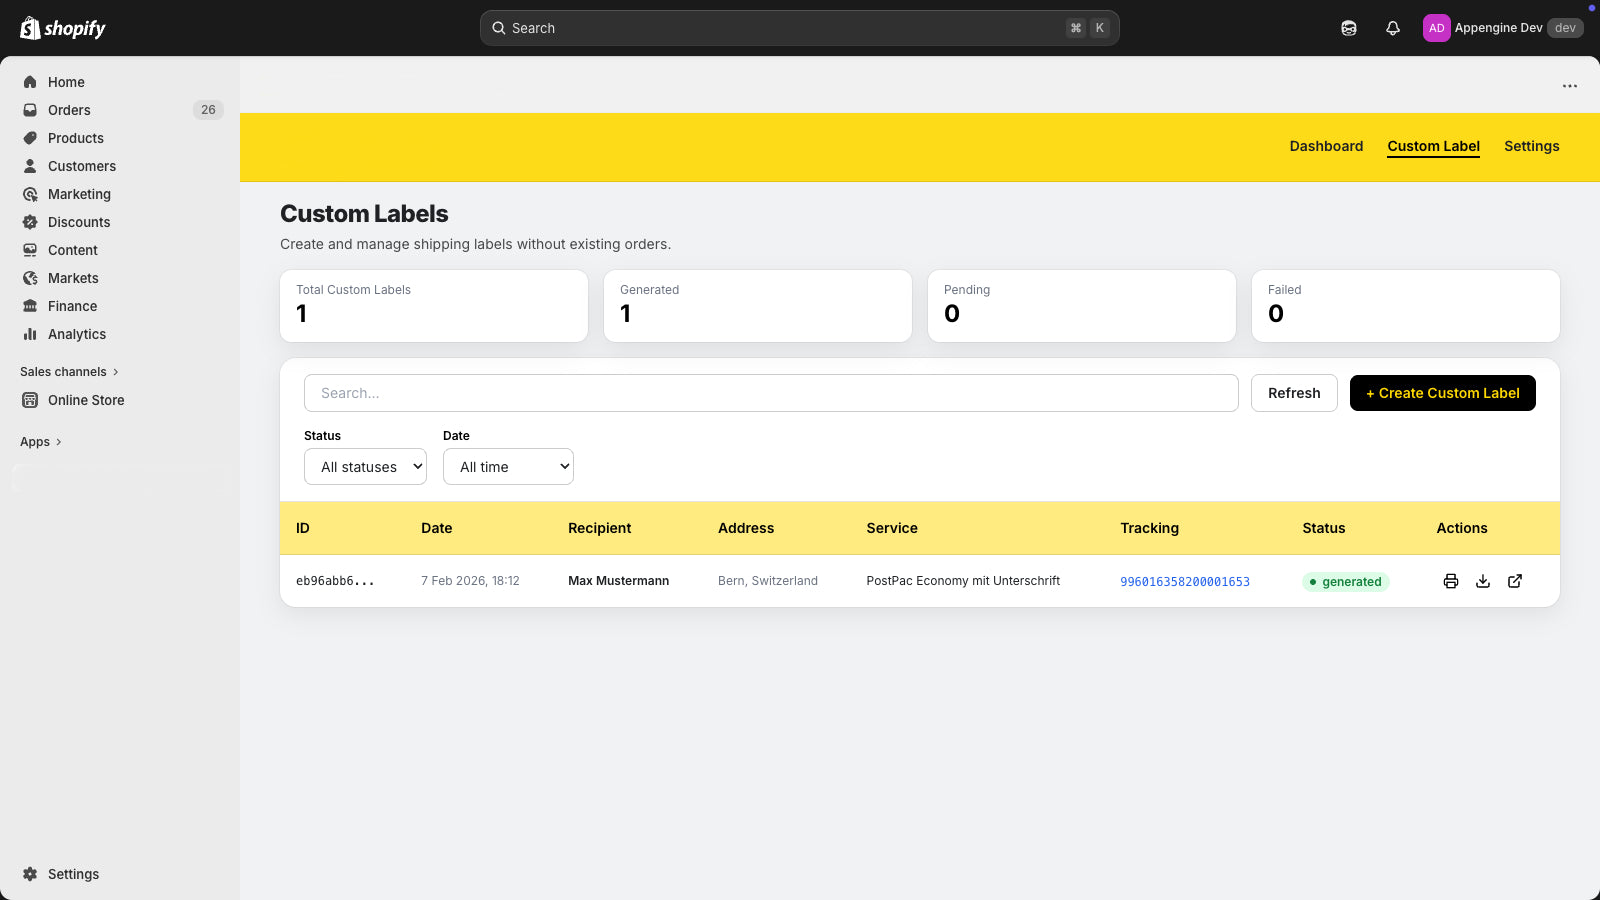The height and width of the screenshot is (900, 1600).
Task: Expand the Apps section
Action: pos(41,442)
